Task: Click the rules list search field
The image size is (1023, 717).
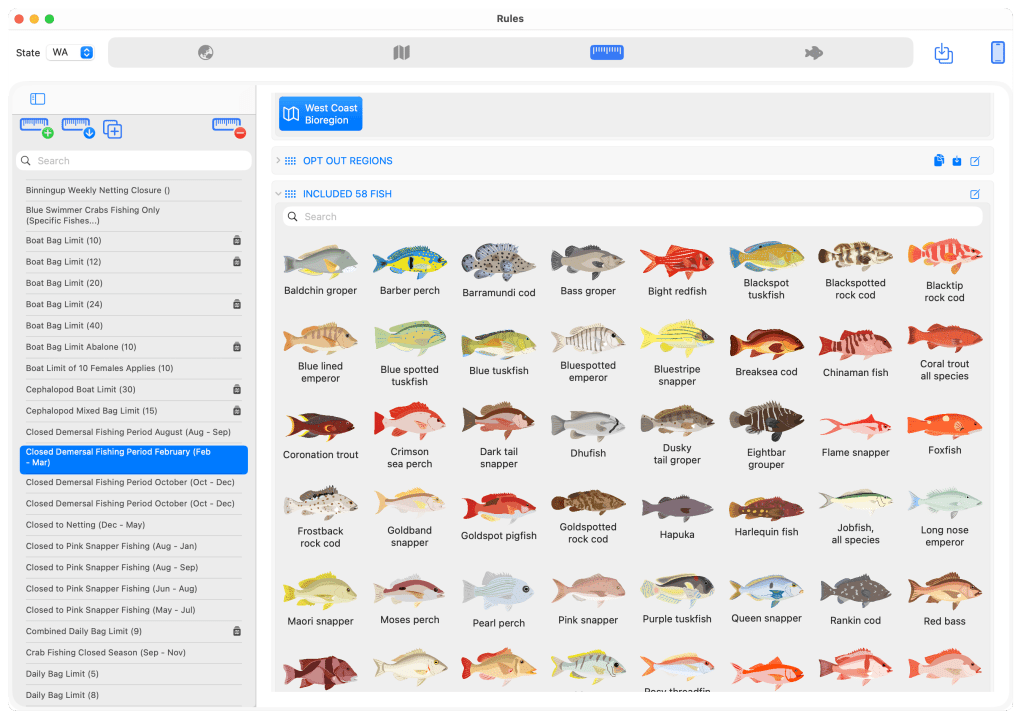Action: pyautogui.click(x=134, y=161)
